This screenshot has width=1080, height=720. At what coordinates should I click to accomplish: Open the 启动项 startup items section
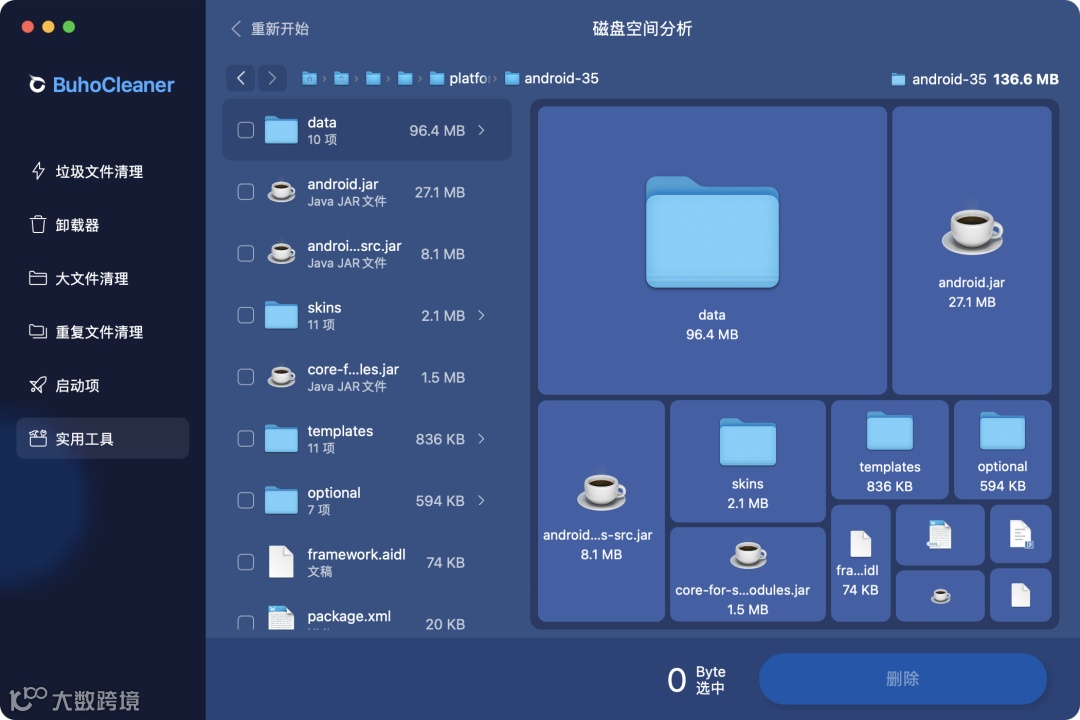[x=102, y=385]
